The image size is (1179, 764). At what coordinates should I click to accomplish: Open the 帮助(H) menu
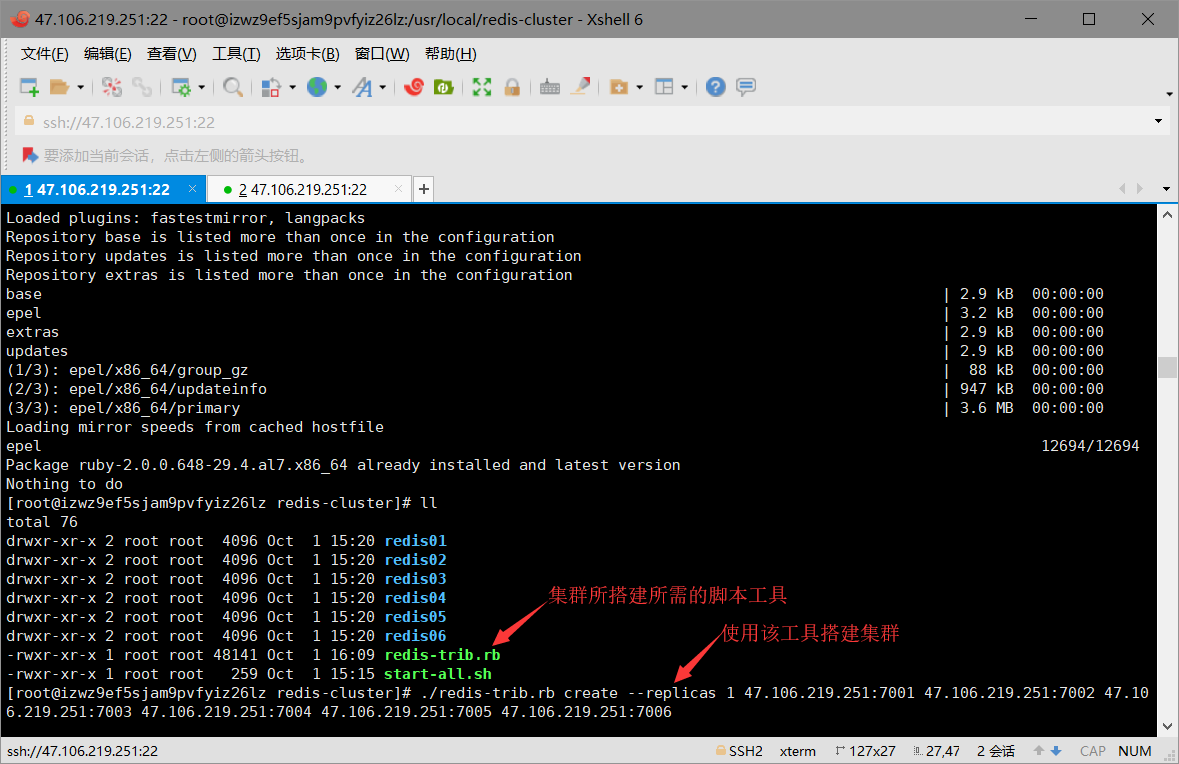click(450, 54)
